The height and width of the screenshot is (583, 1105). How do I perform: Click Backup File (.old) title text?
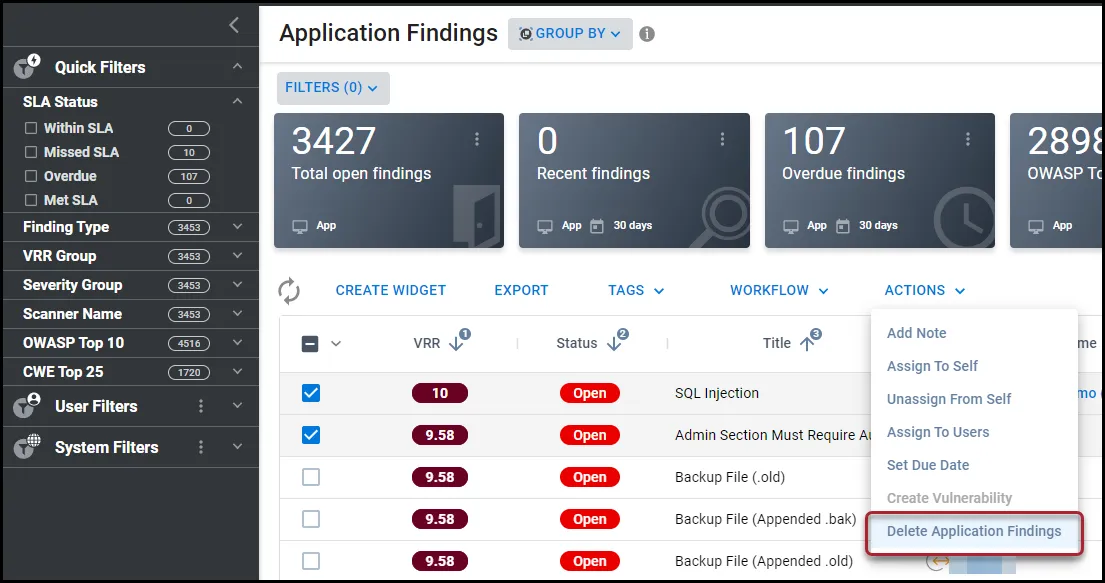[729, 477]
